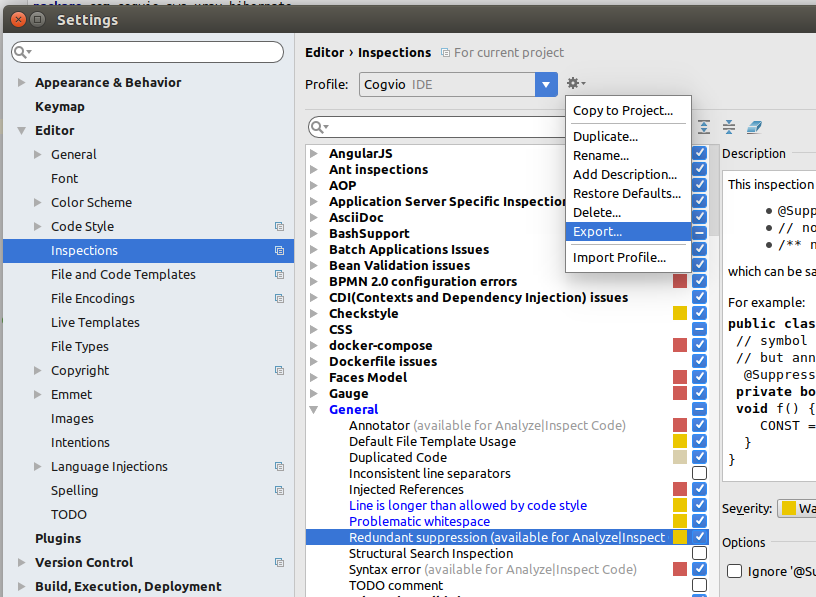This screenshot has height=597, width=816.
Task: Collapse the Editor settings section
Action: point(21,131)
